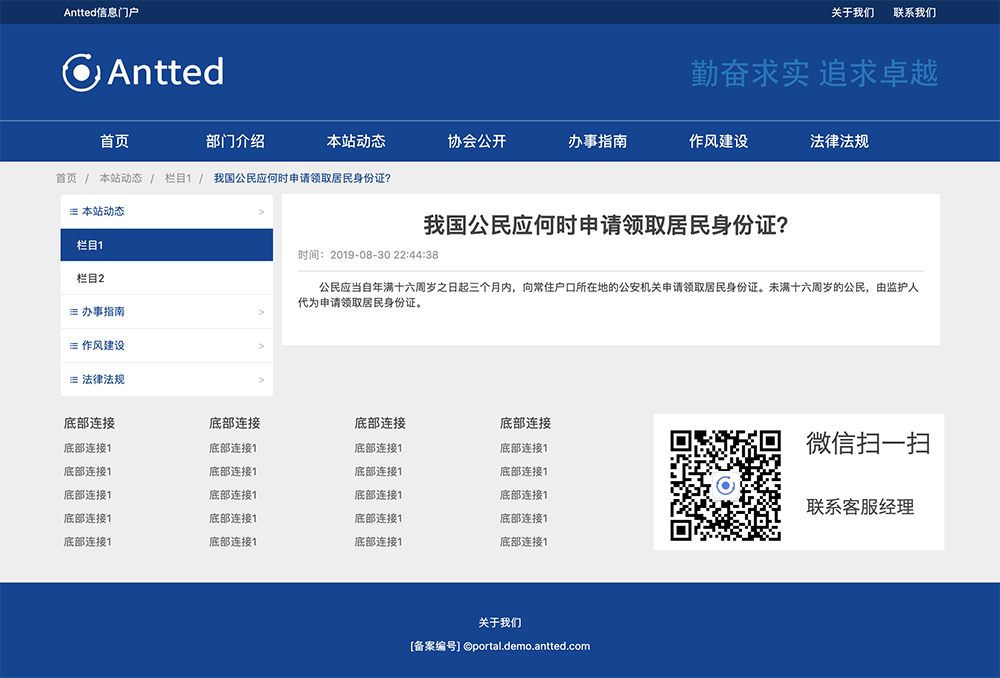Expand 办事指南 sidebar section arrow

(261, 312)
